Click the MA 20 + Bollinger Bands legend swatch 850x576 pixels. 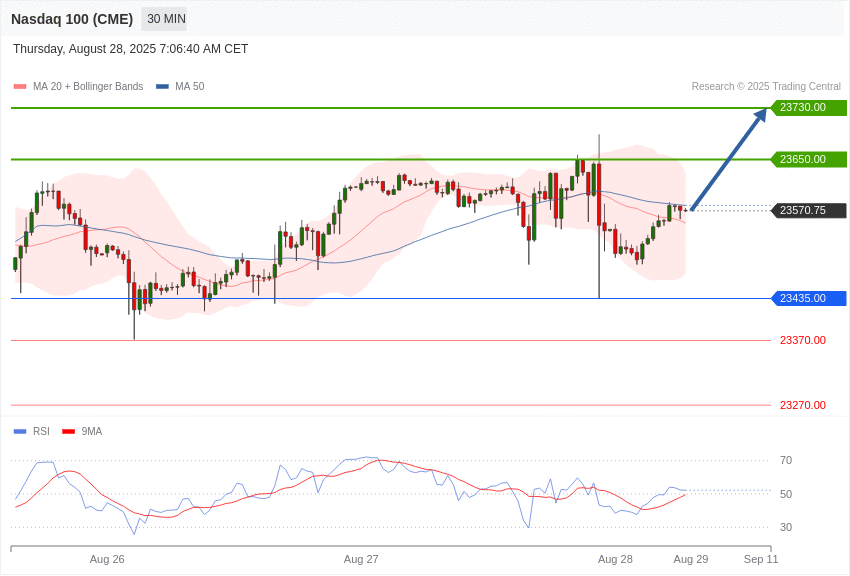click(x=20, y=87)
